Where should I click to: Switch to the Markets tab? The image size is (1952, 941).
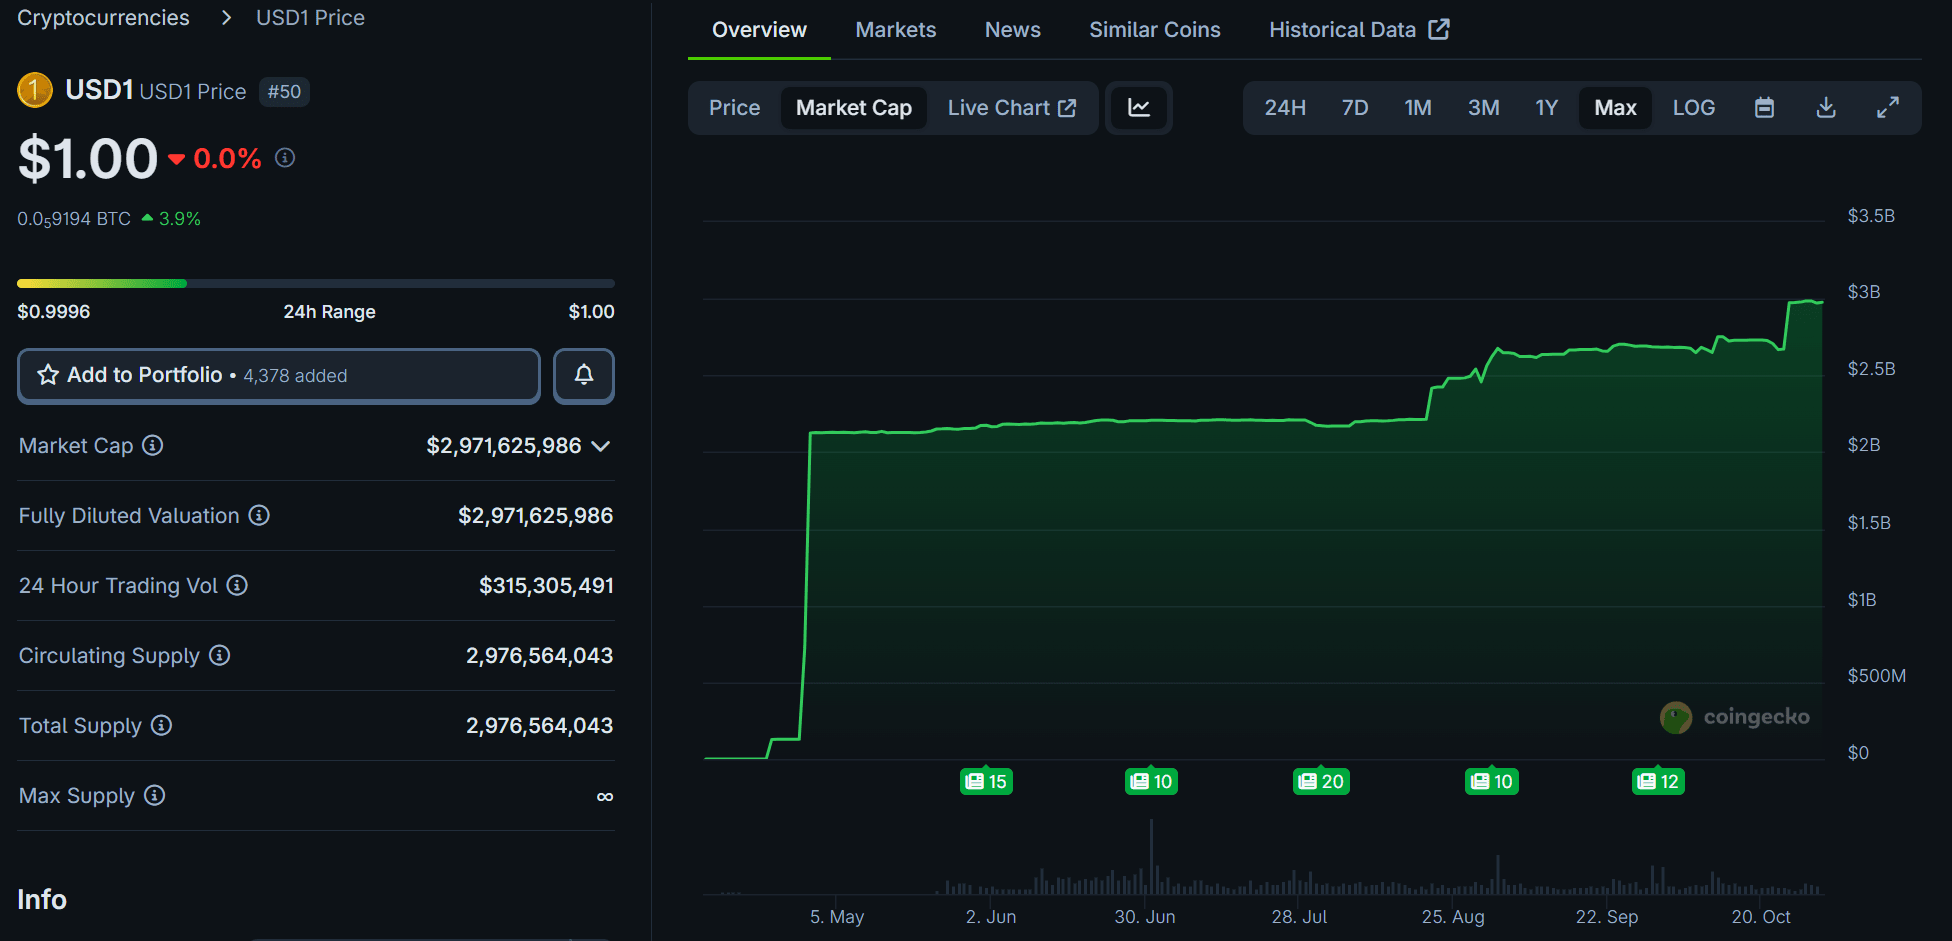coord(895,29)
